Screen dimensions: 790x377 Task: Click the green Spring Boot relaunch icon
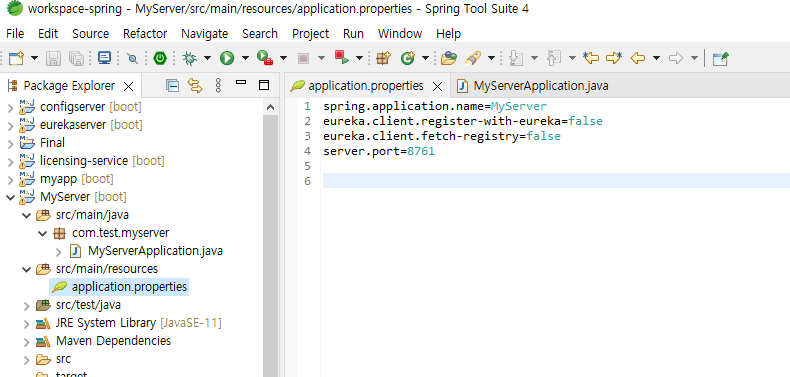(160, 58)
